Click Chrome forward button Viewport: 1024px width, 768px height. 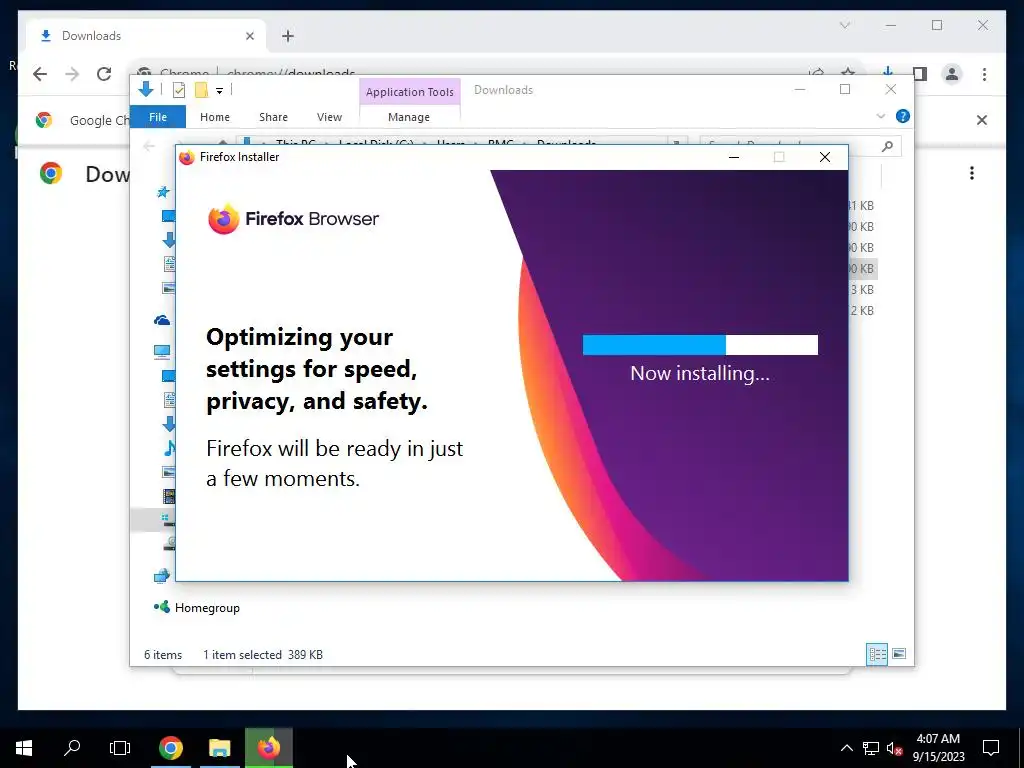(x=72, y=74)
